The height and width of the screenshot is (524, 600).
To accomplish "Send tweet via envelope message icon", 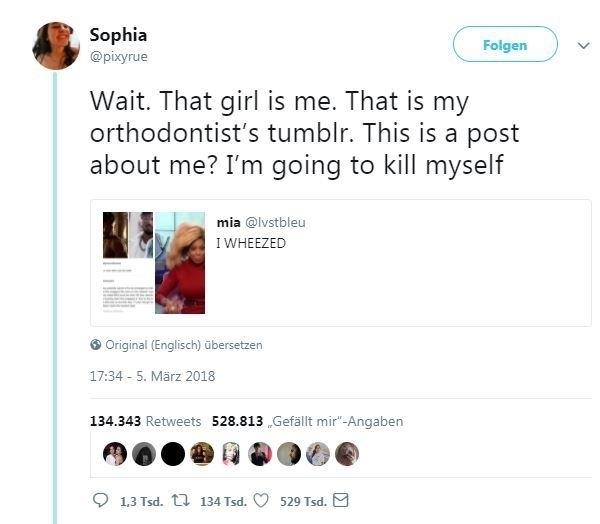I will [341, 500].
